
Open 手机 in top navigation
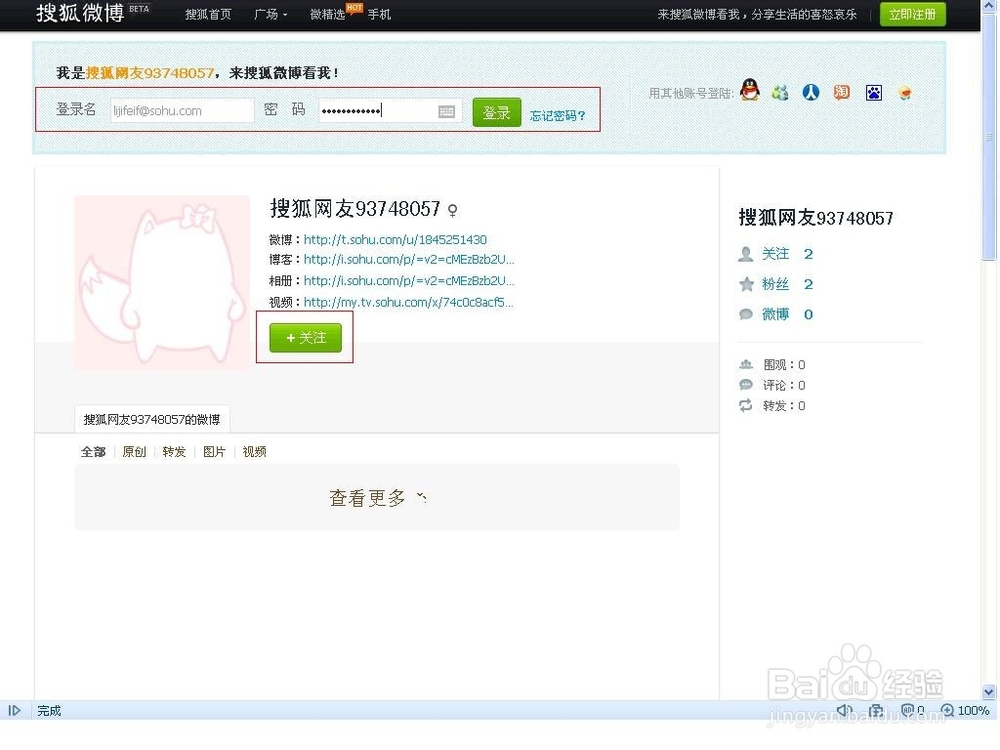point(379,14)
